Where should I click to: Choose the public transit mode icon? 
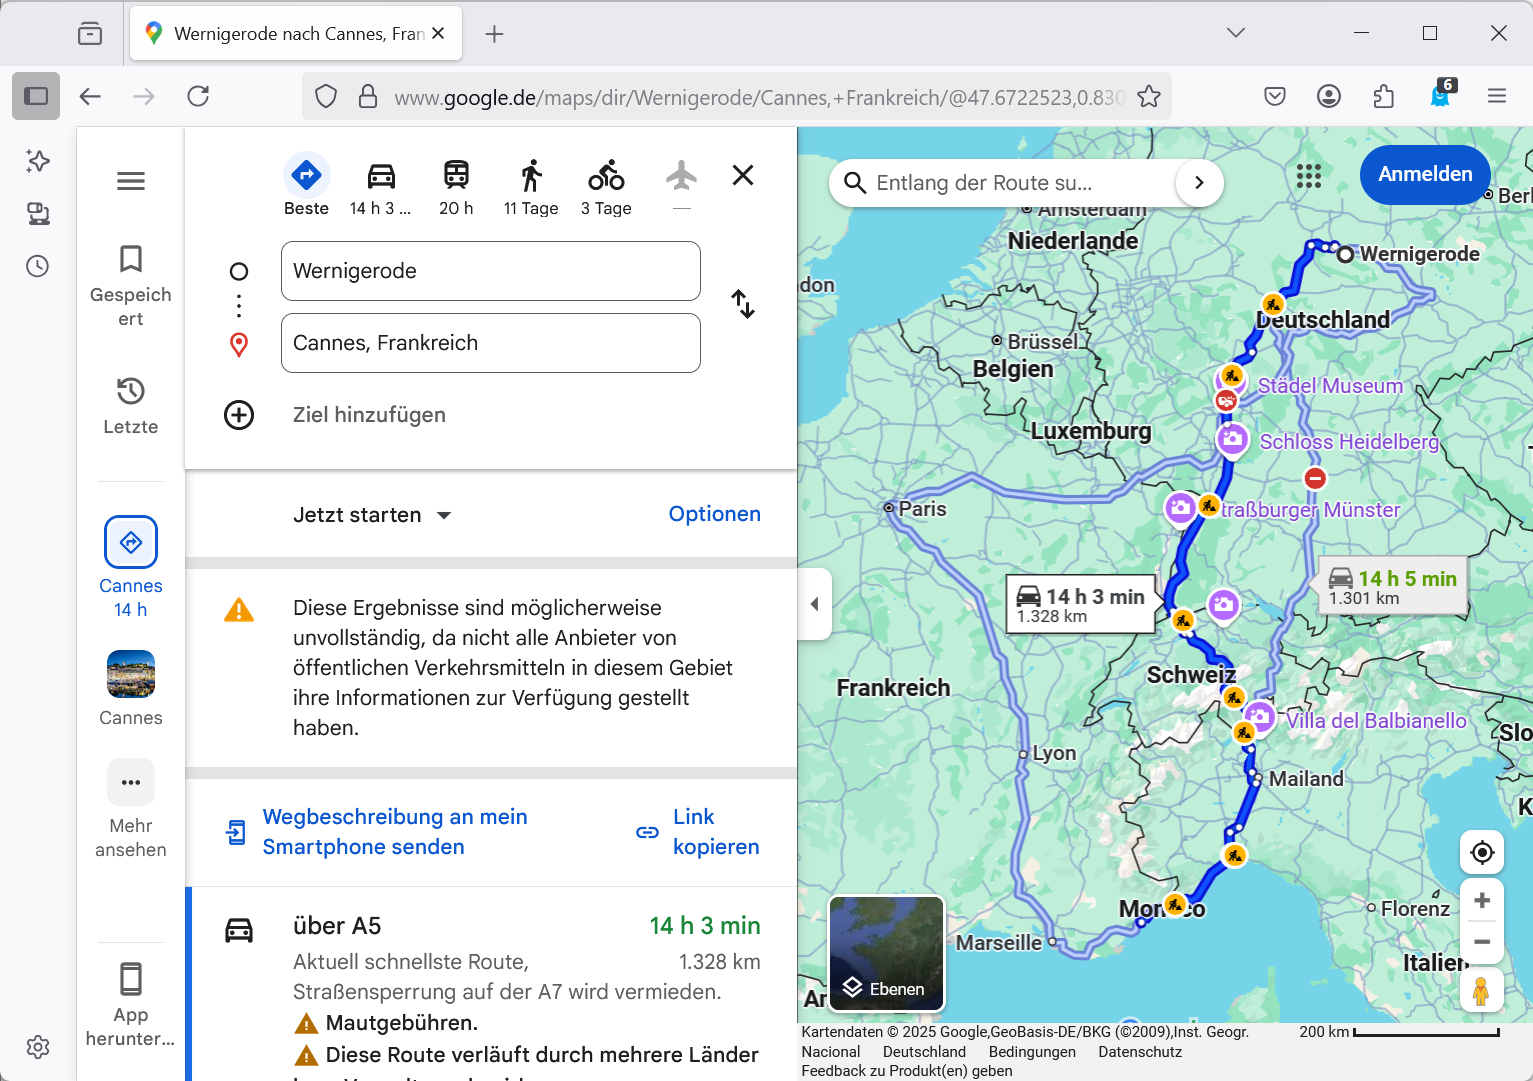click(x=456, y=175)
